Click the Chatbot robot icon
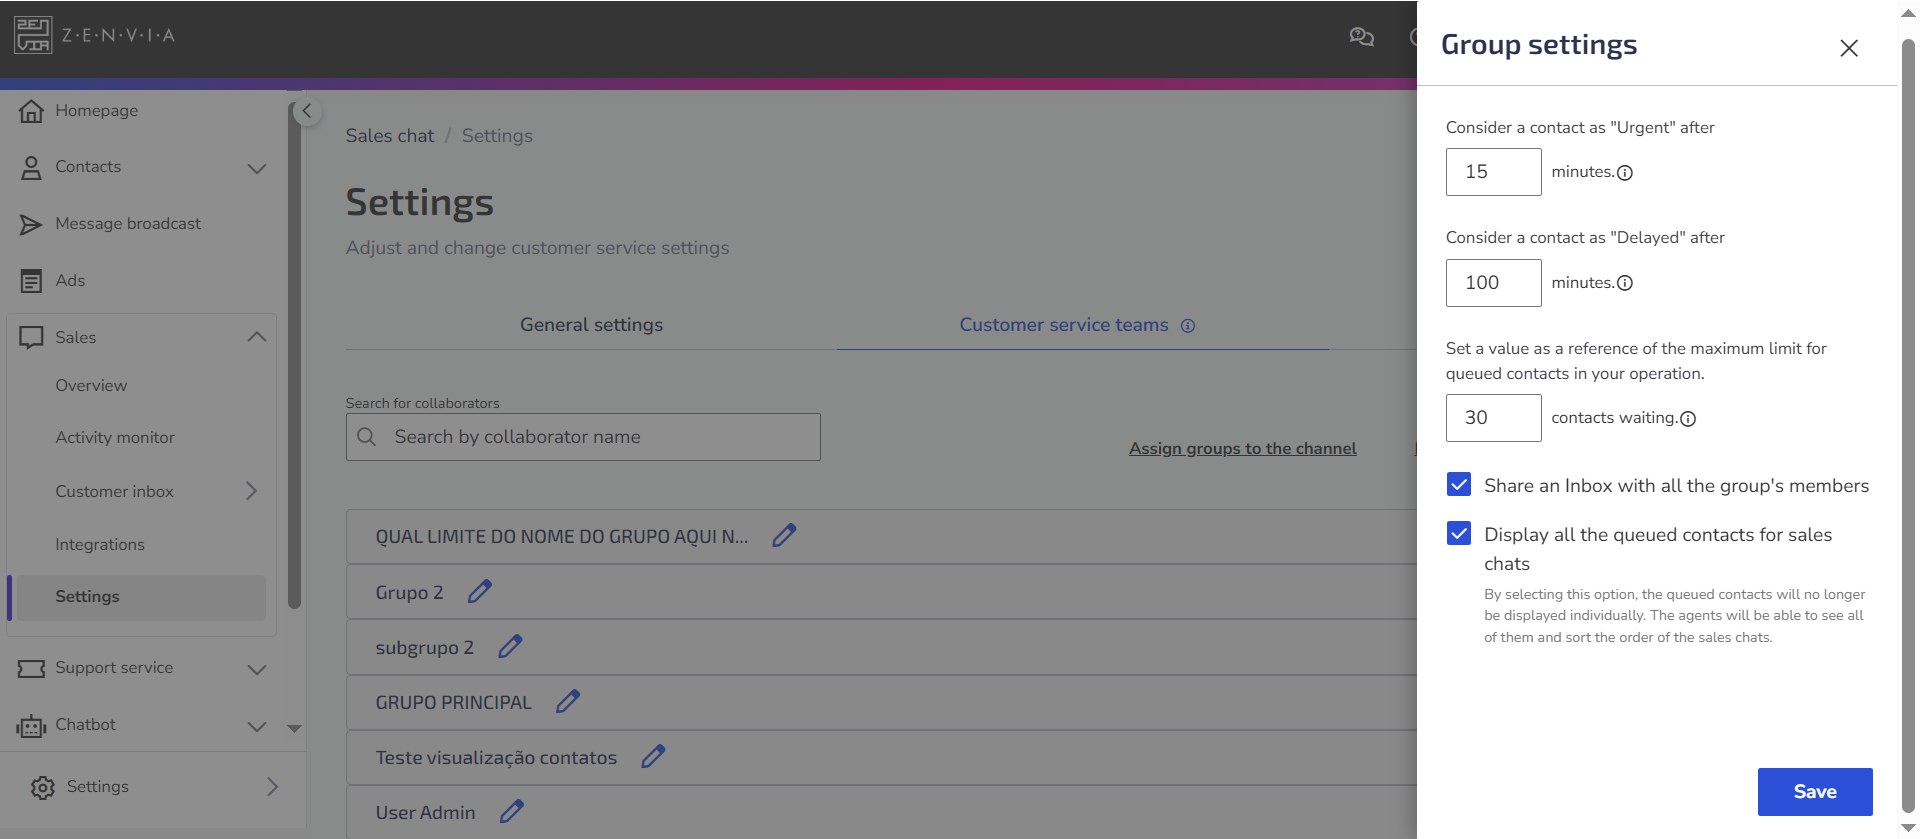 point(31,725)
